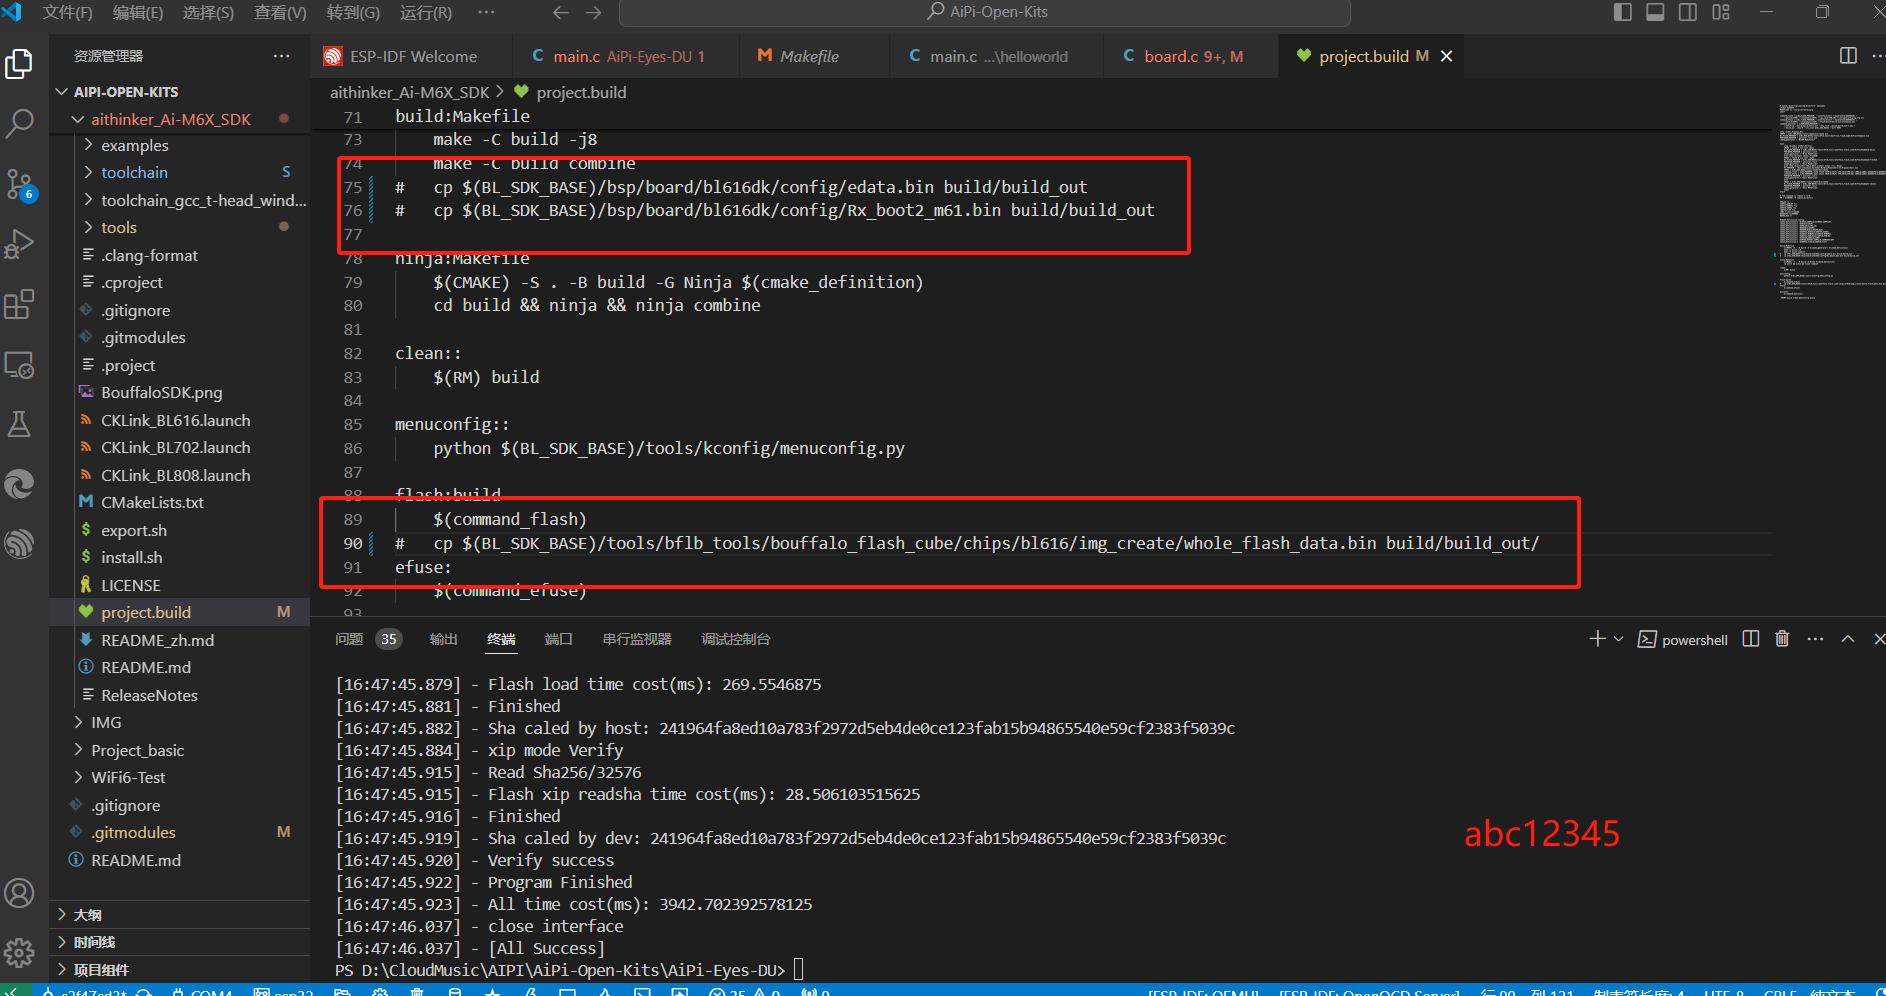The width and height of the screenshot is (1886, 996).
Task: Open the ESP-IDF Explorer icon in activity bar
Action: [19, 544]
